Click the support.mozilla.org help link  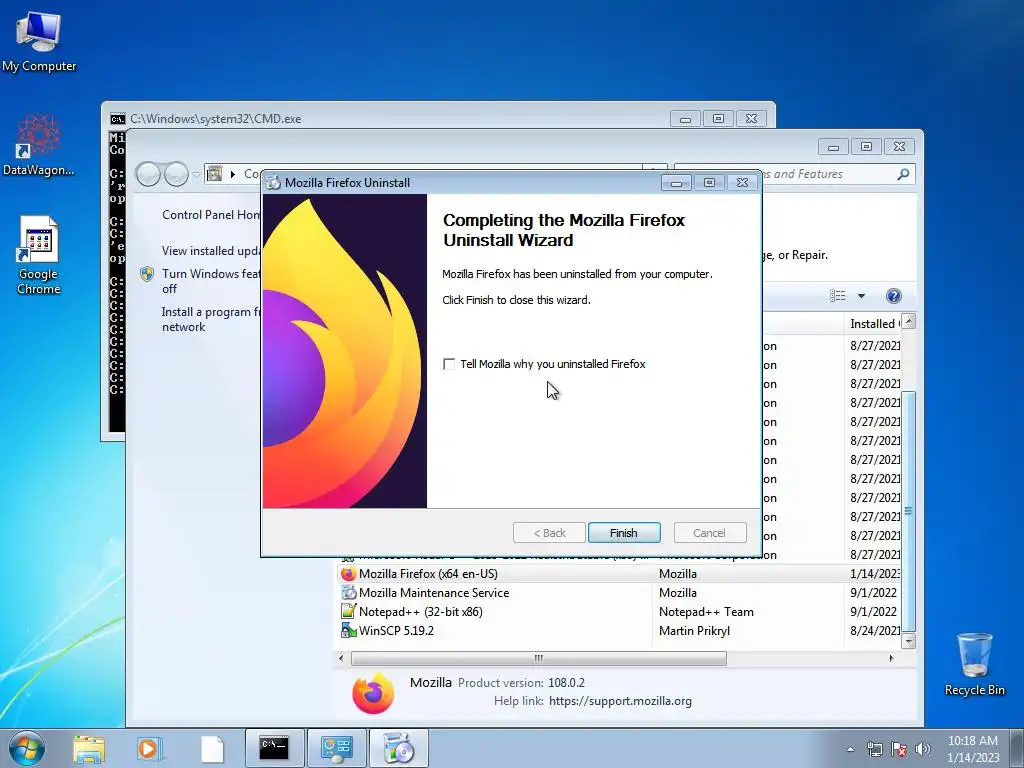pos(620,701)
